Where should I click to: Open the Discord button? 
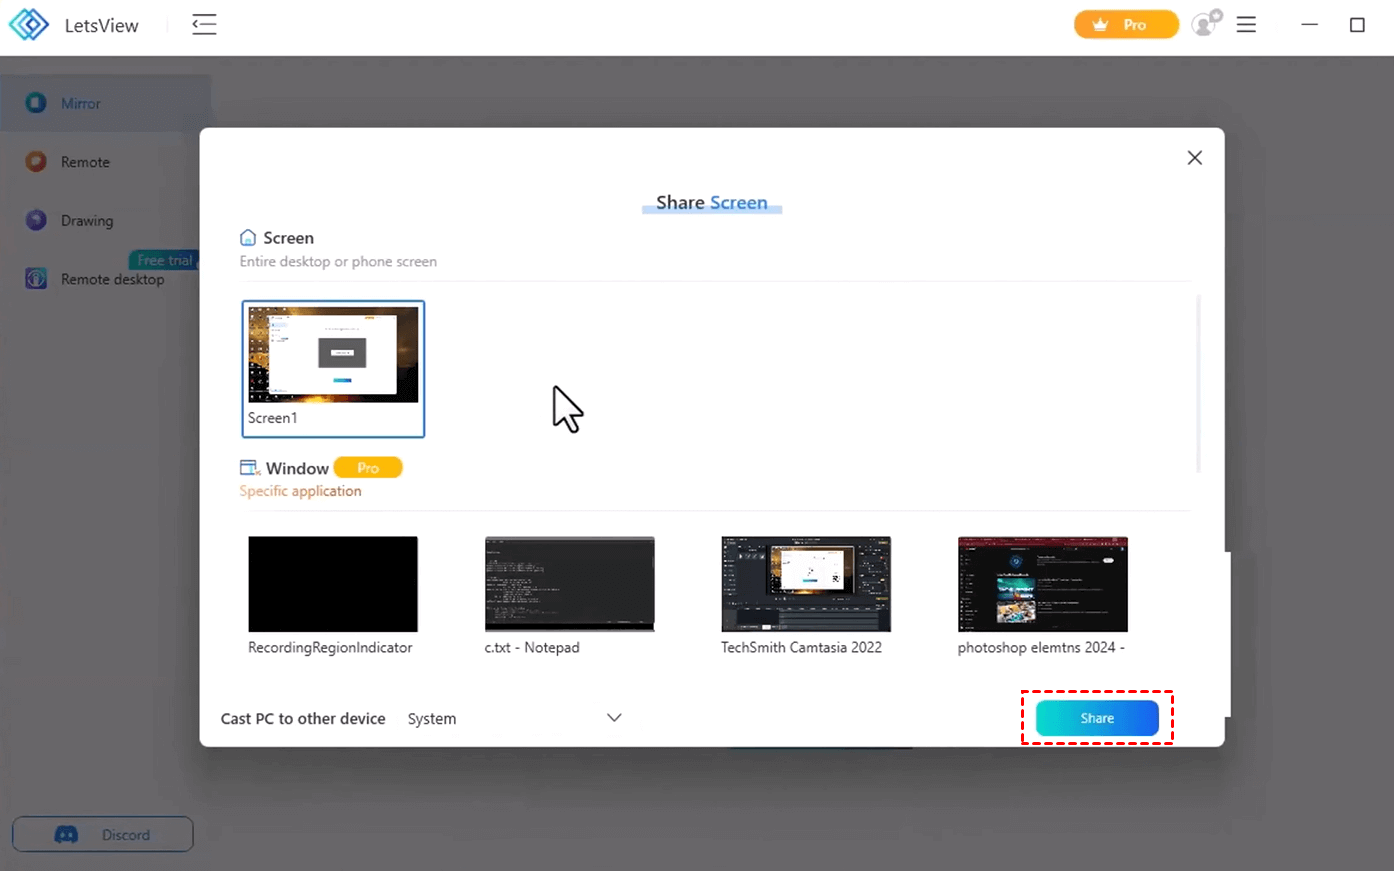tap(103, 834)
